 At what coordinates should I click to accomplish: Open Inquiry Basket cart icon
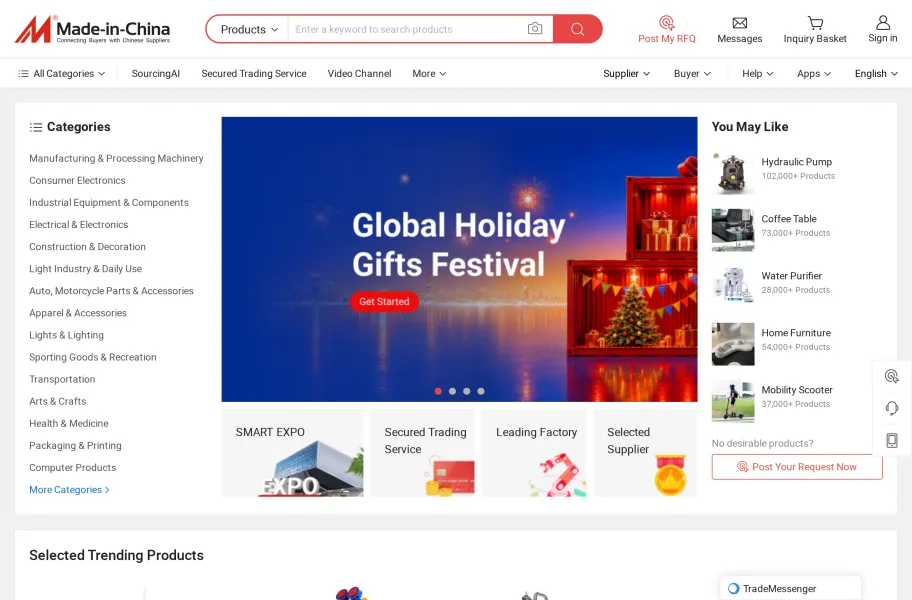[815, 23]
